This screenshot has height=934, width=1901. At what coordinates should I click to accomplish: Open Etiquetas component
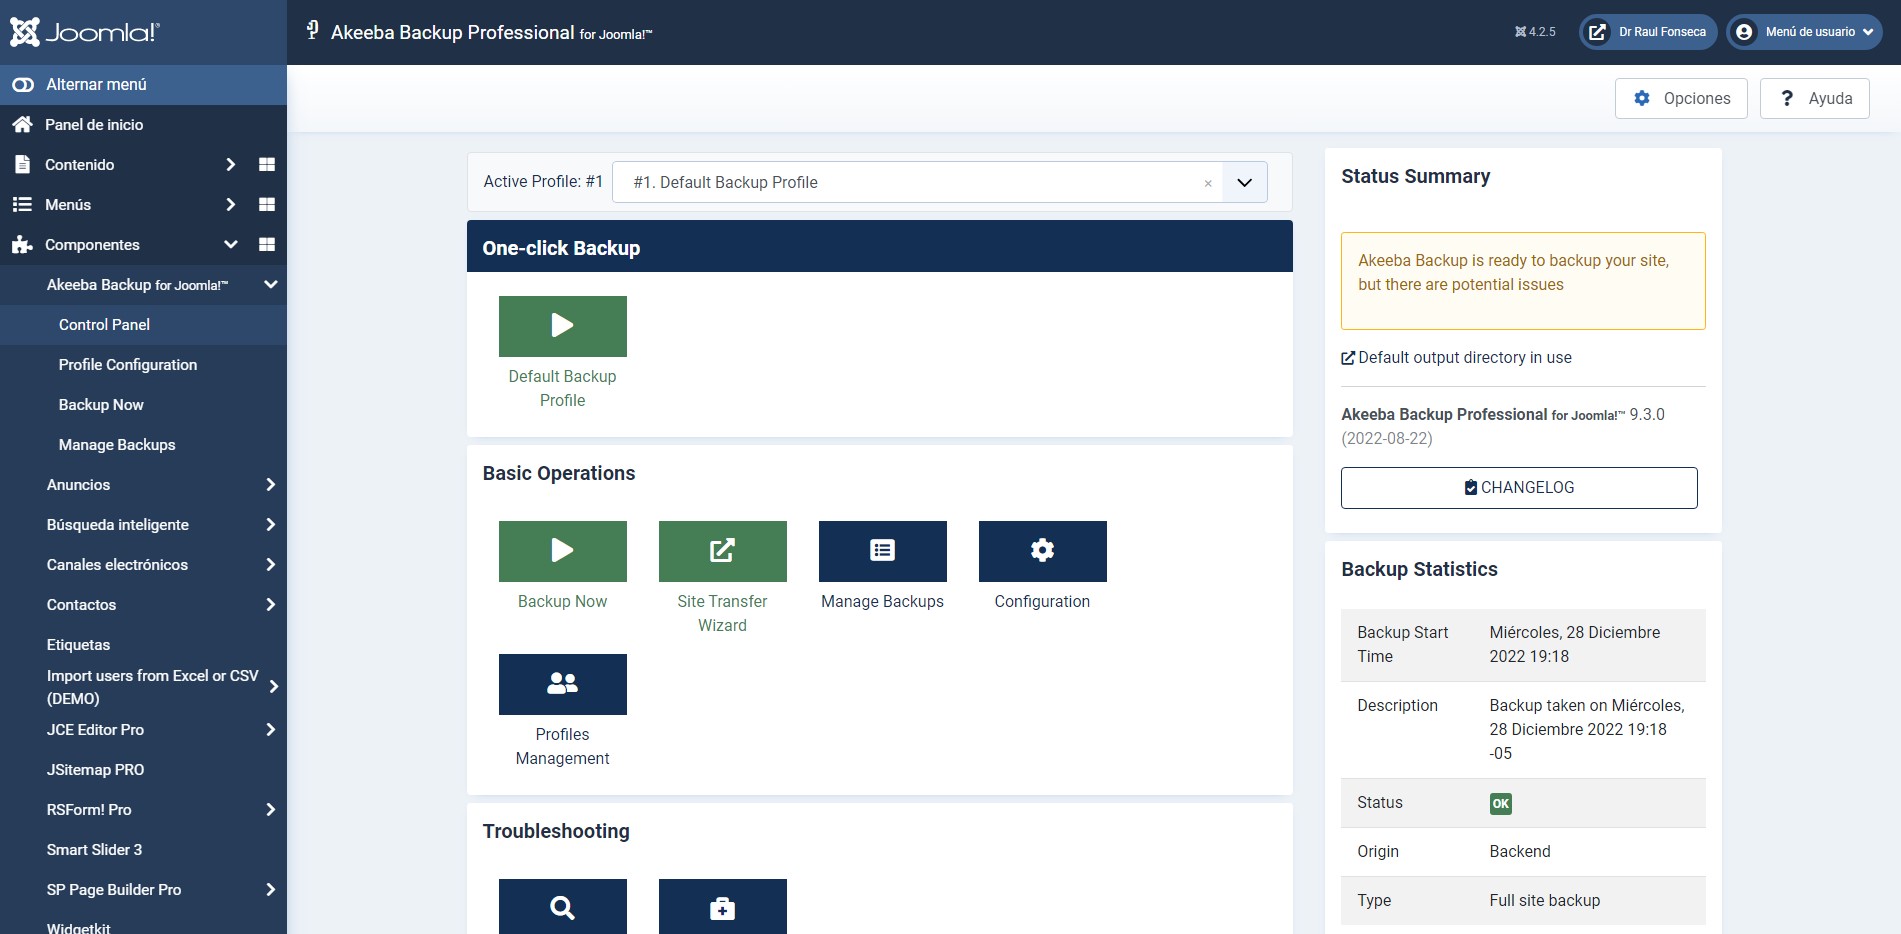[78, 645]
